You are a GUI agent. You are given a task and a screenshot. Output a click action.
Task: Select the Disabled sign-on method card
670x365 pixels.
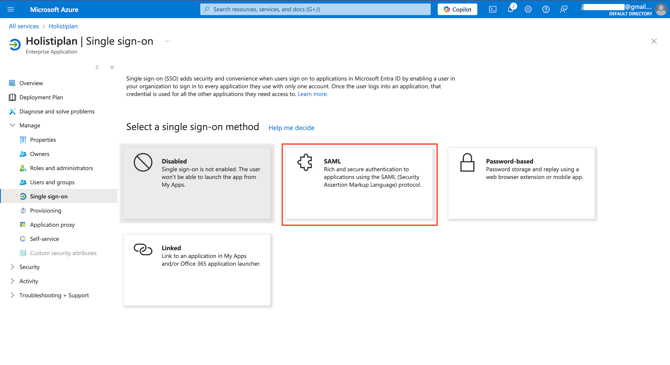(x=197, y=183)
